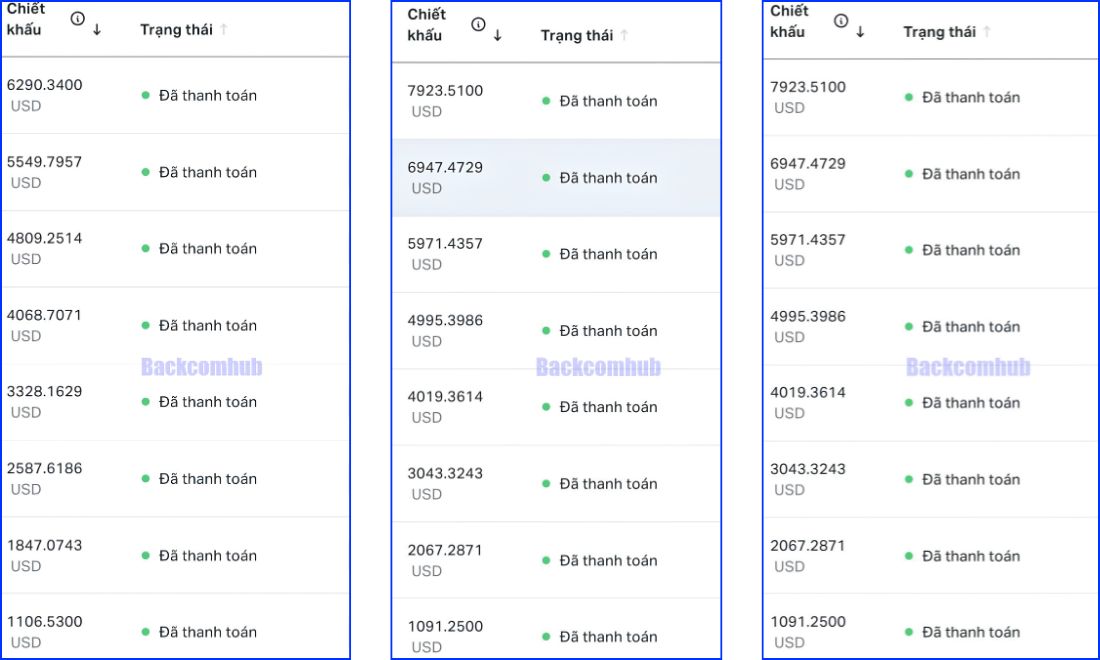Trạng thái sort arrow in table with highlighted row
1100x660 pixels.
(624, 35)
